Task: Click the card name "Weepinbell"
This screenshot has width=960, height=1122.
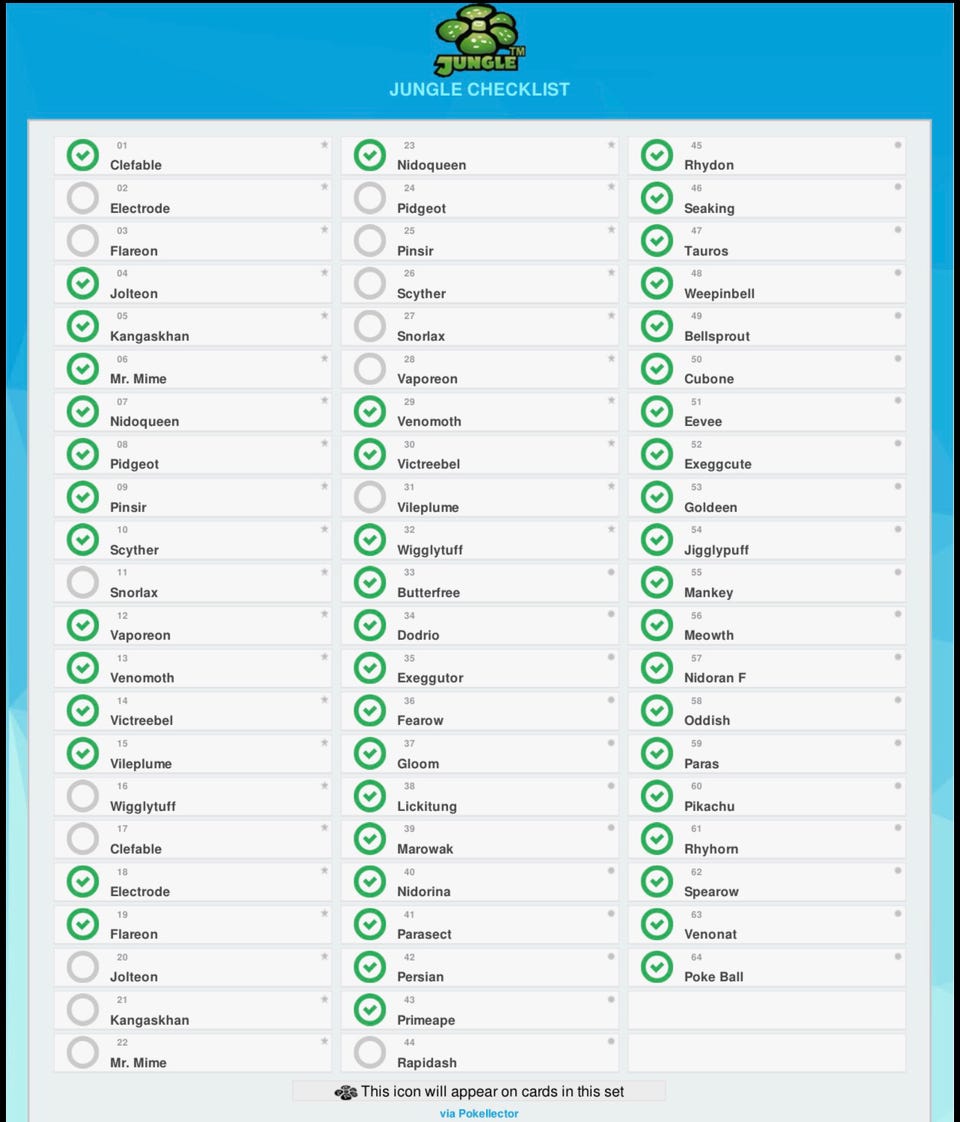Action: pyautogui.click(x=719, y=294)
